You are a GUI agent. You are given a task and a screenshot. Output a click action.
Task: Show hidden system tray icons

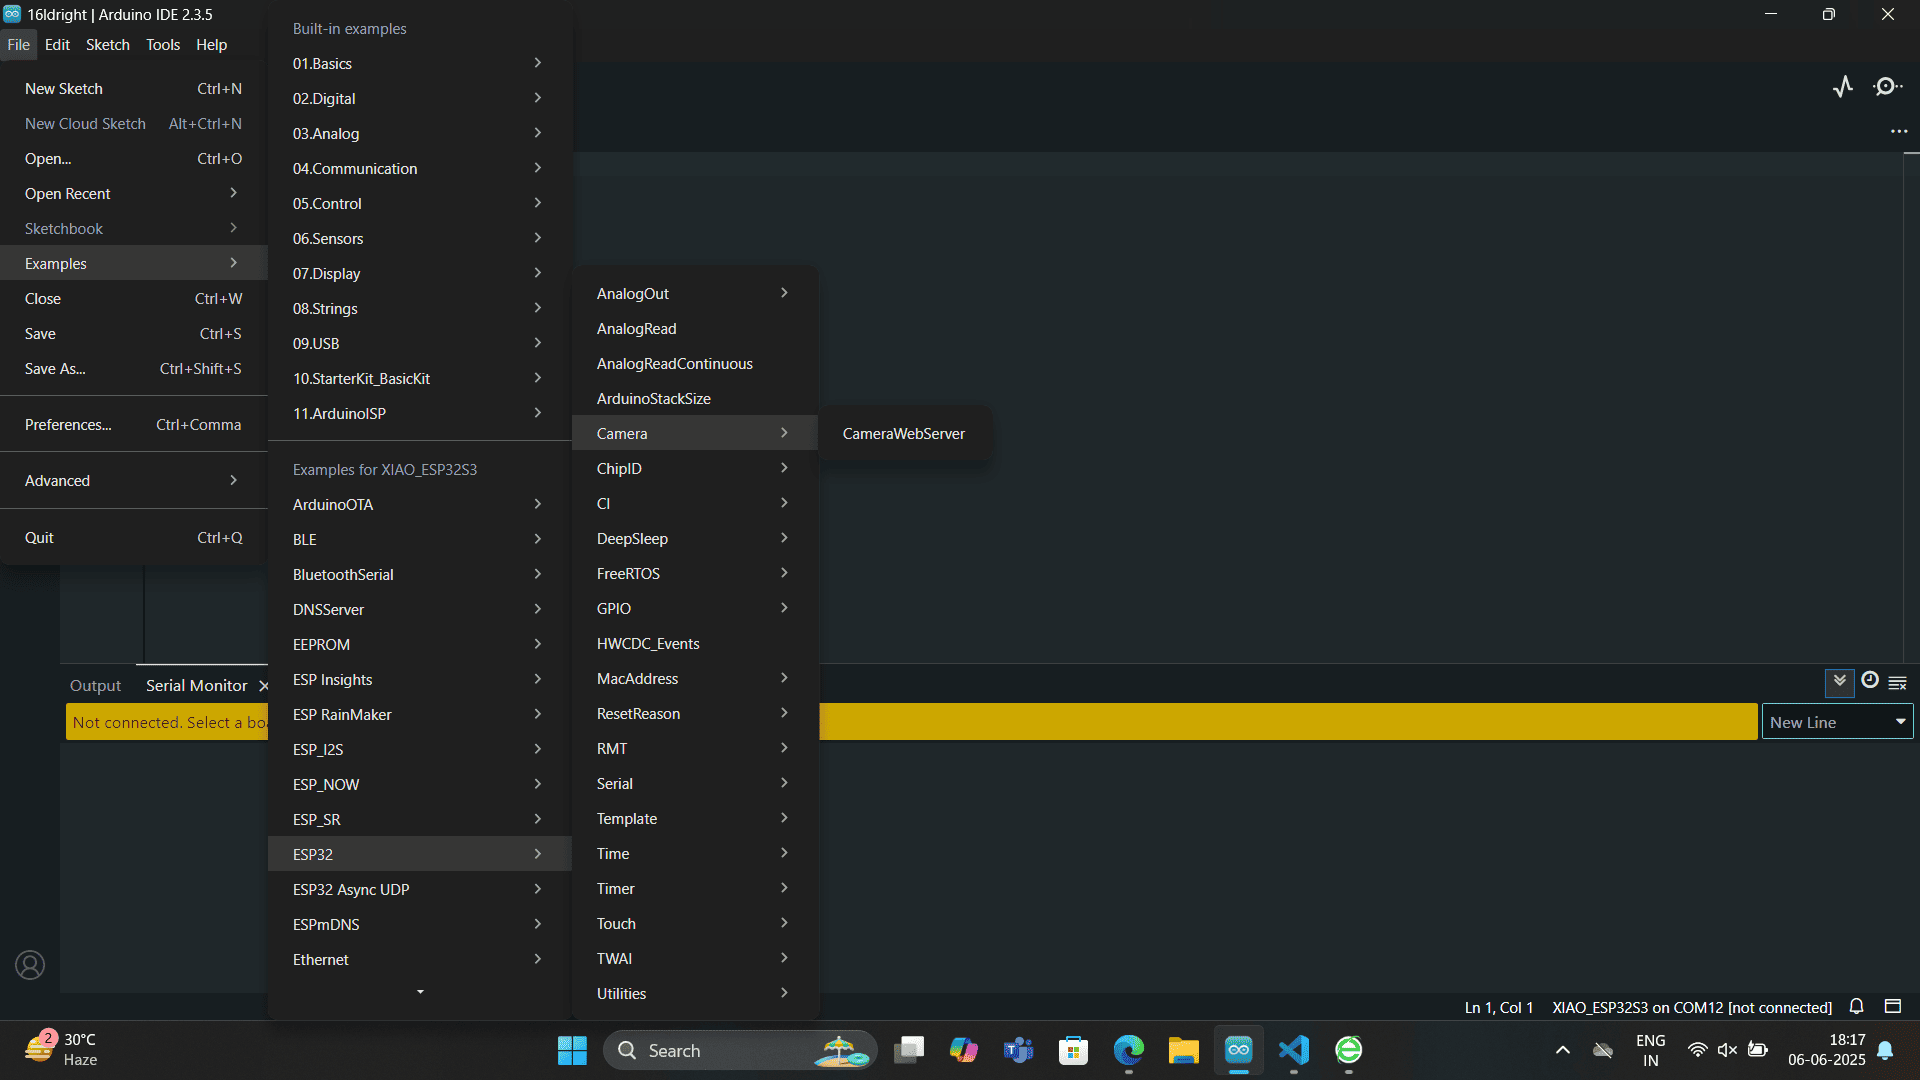[1562, 1050]
